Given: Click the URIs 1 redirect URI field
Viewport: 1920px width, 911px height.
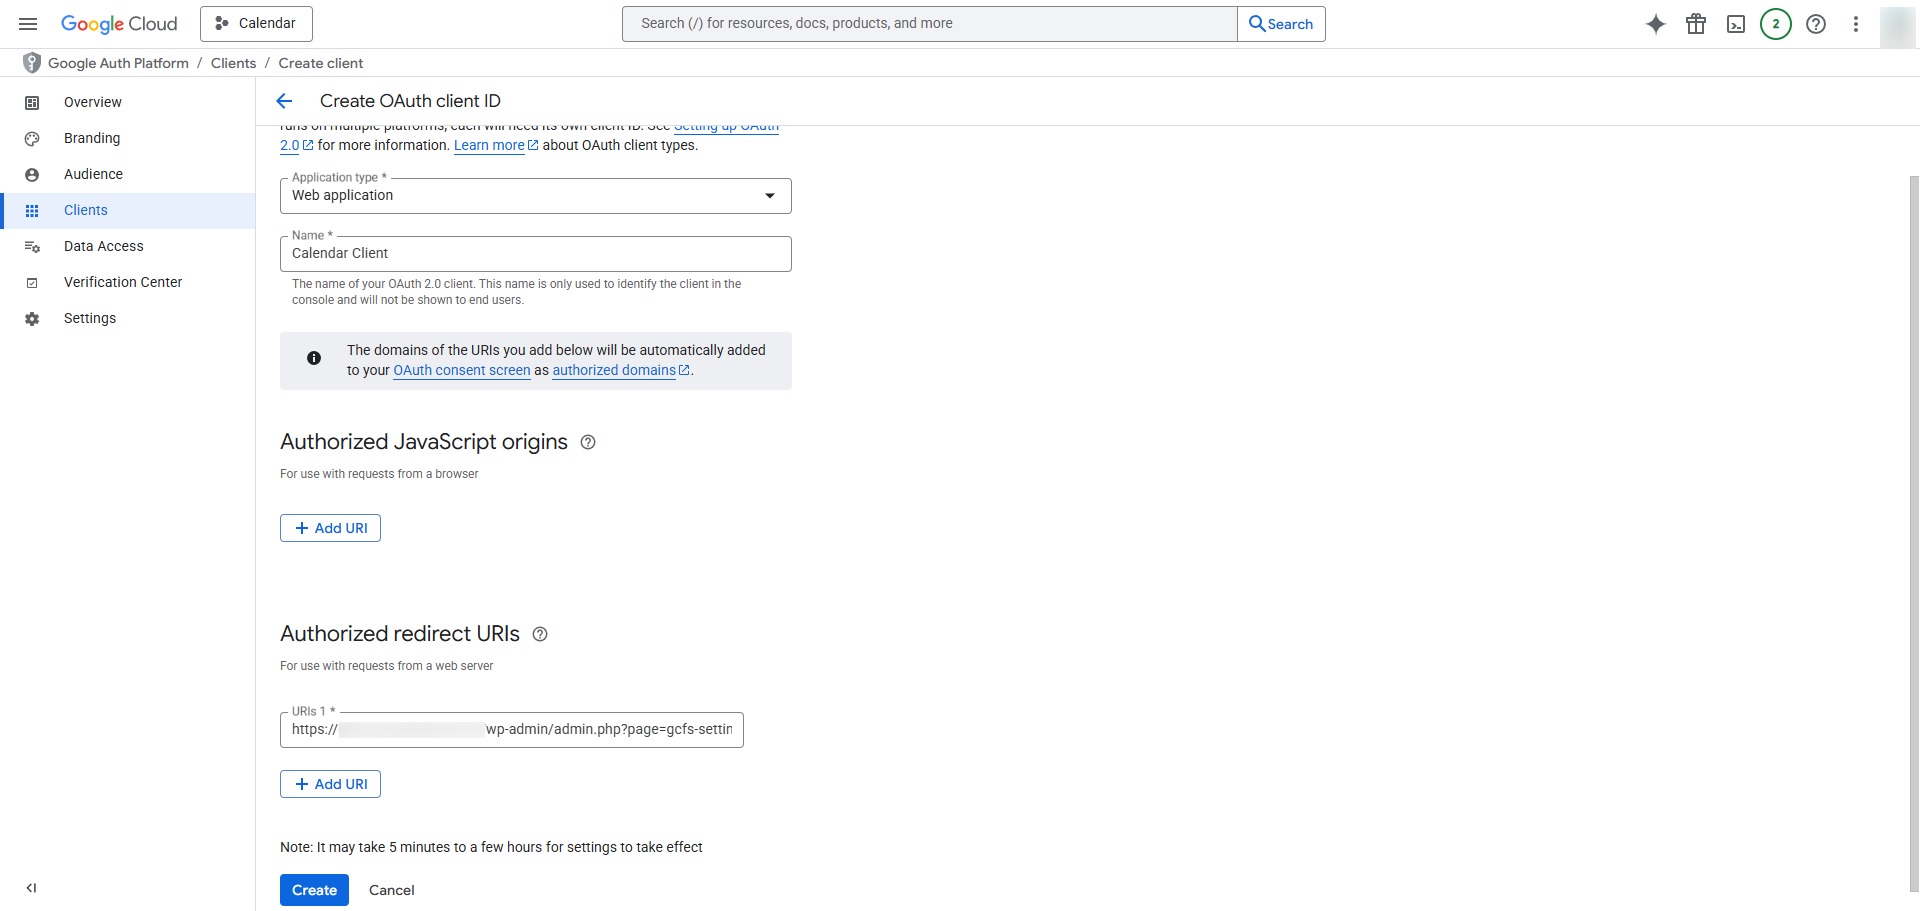Looking at the screenshot, I should click(512, 730).
